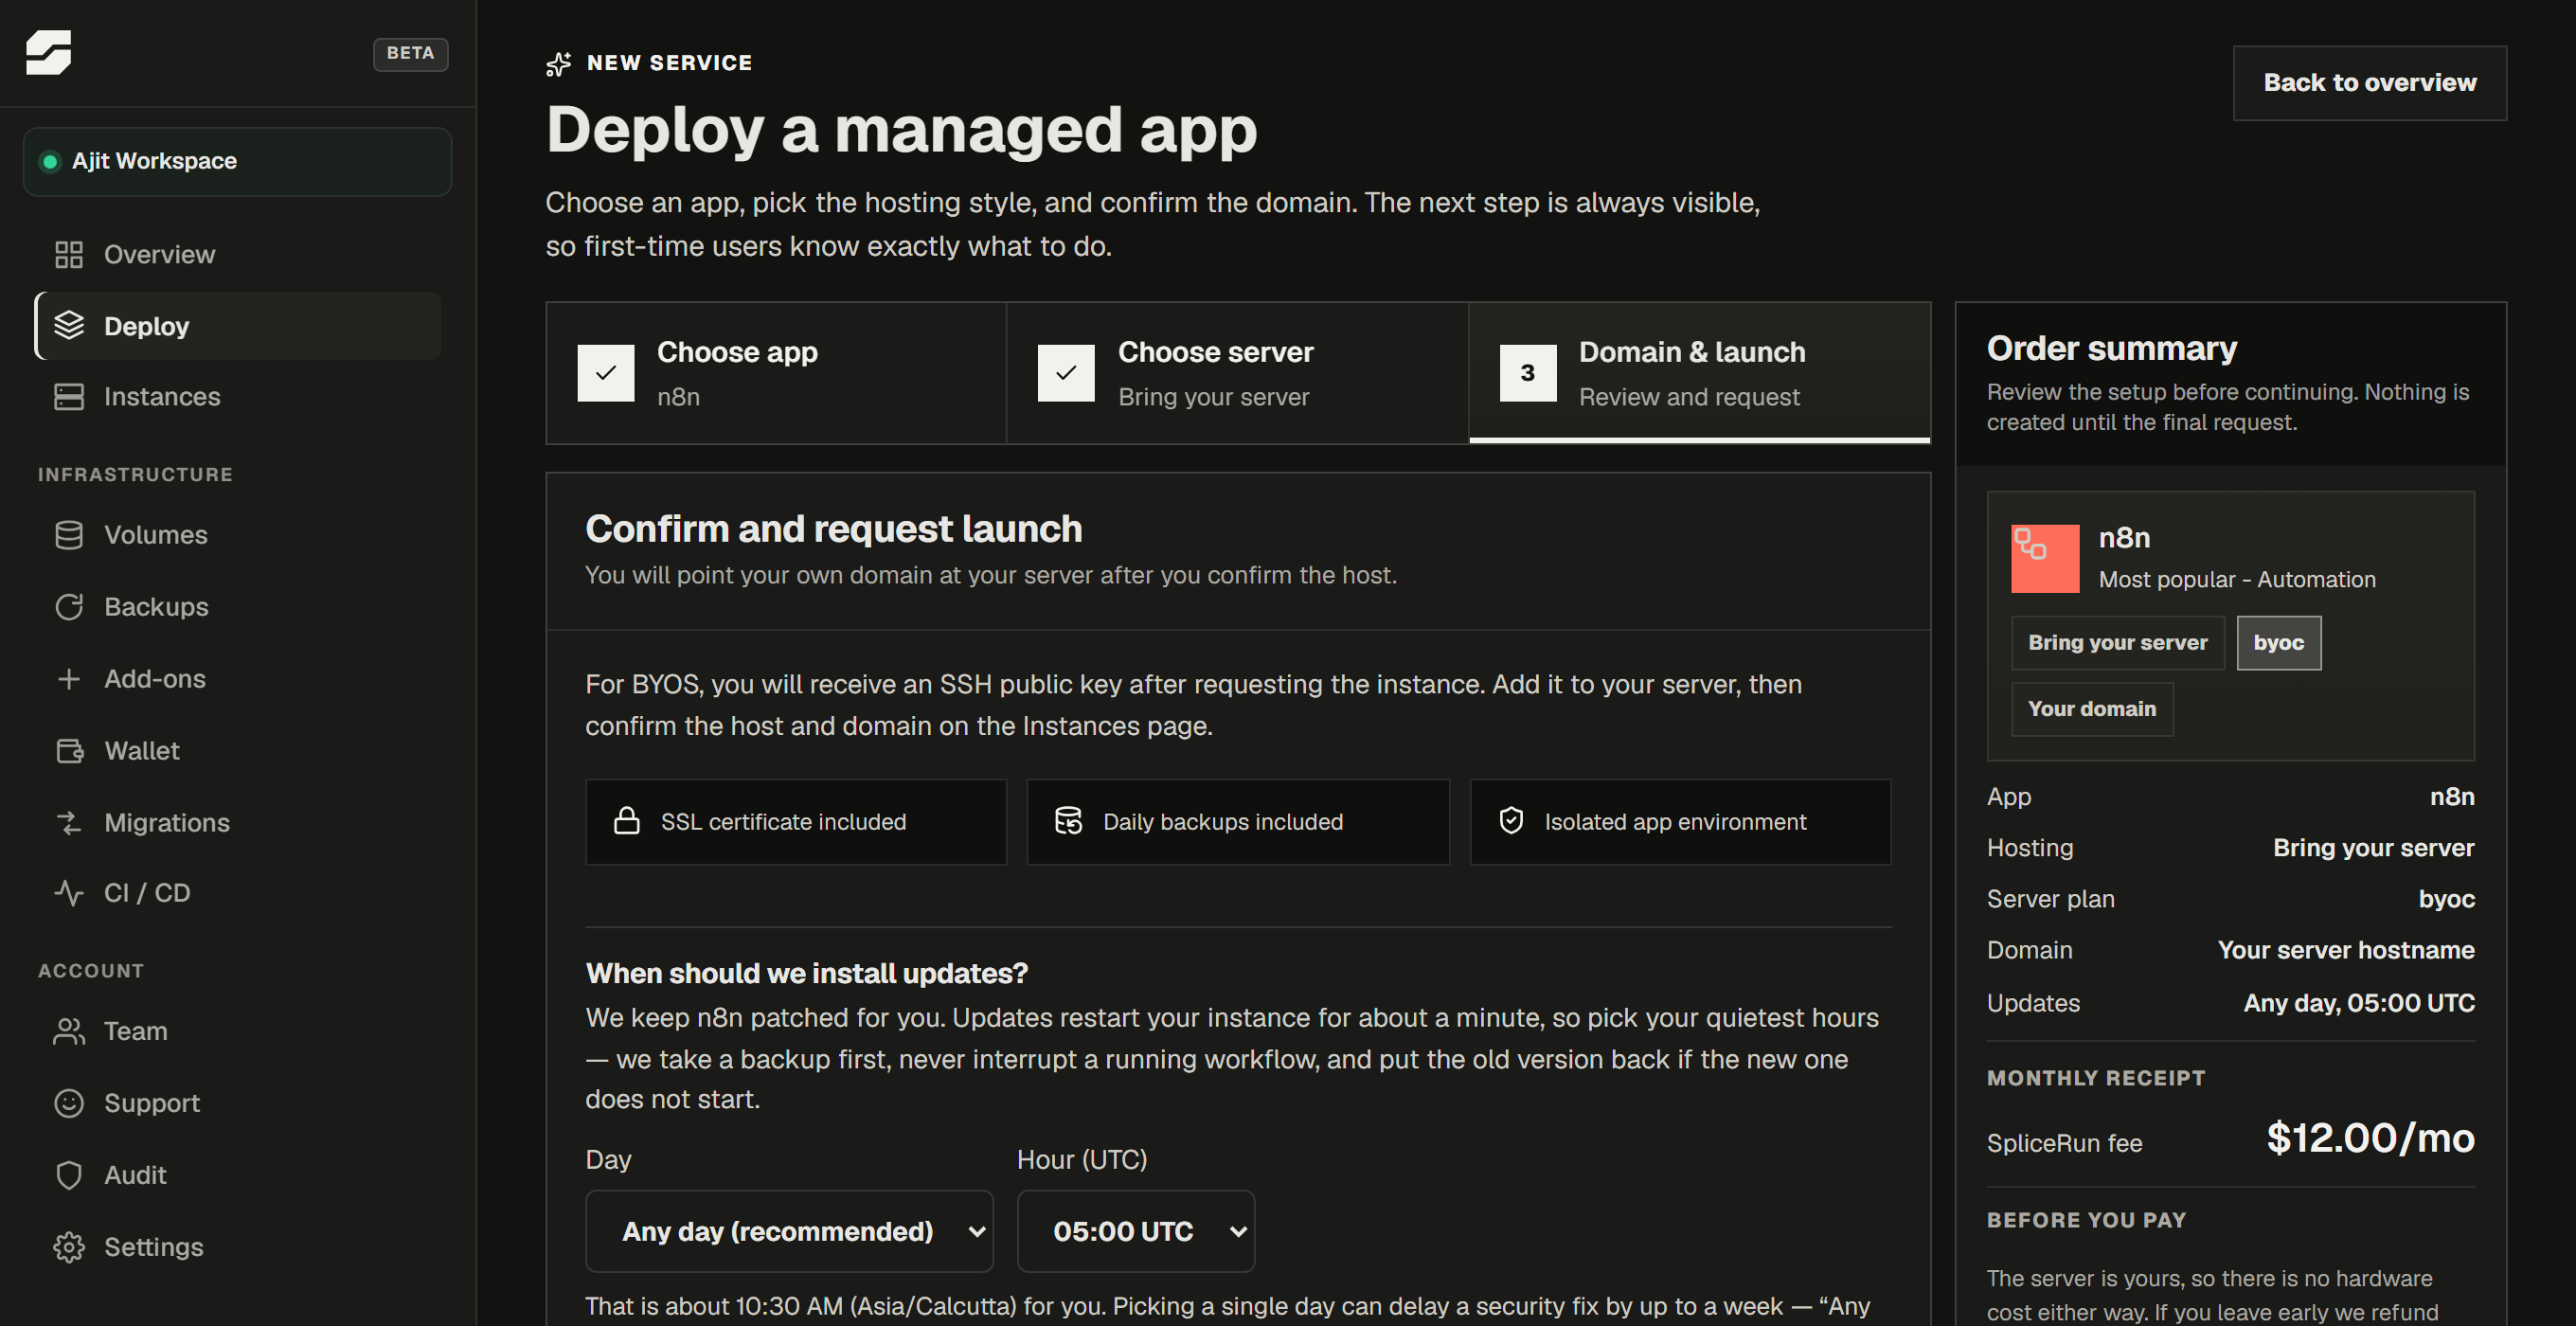Select the Deploy layers icon
The height and width of the screenshot is (1326, 2576).
(x=69, y=326)
